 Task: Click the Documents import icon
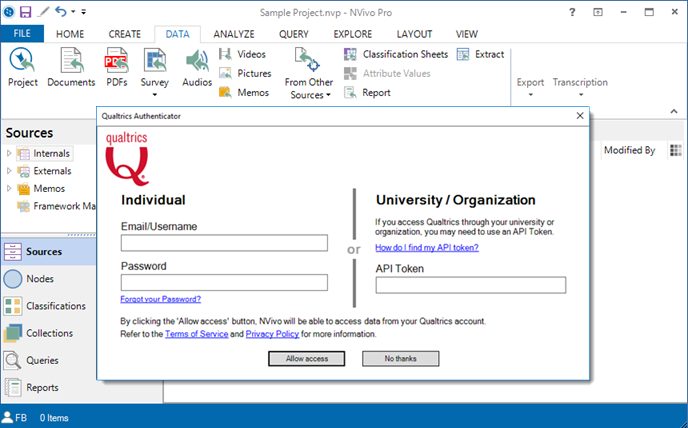pyautogui.click(x=71, y=62)
